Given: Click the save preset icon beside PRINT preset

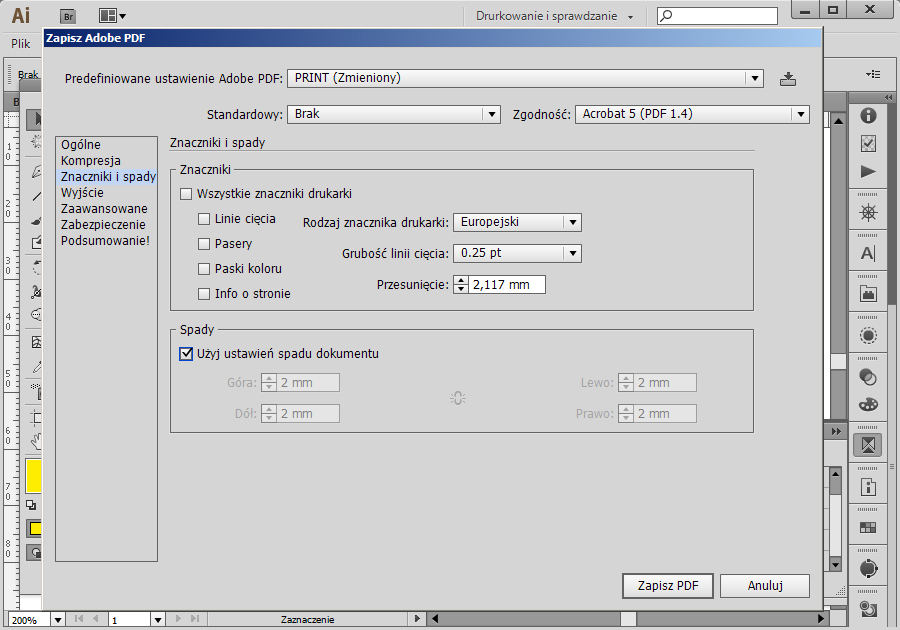Looking at the screenshot, I should [x=788, y=79].
